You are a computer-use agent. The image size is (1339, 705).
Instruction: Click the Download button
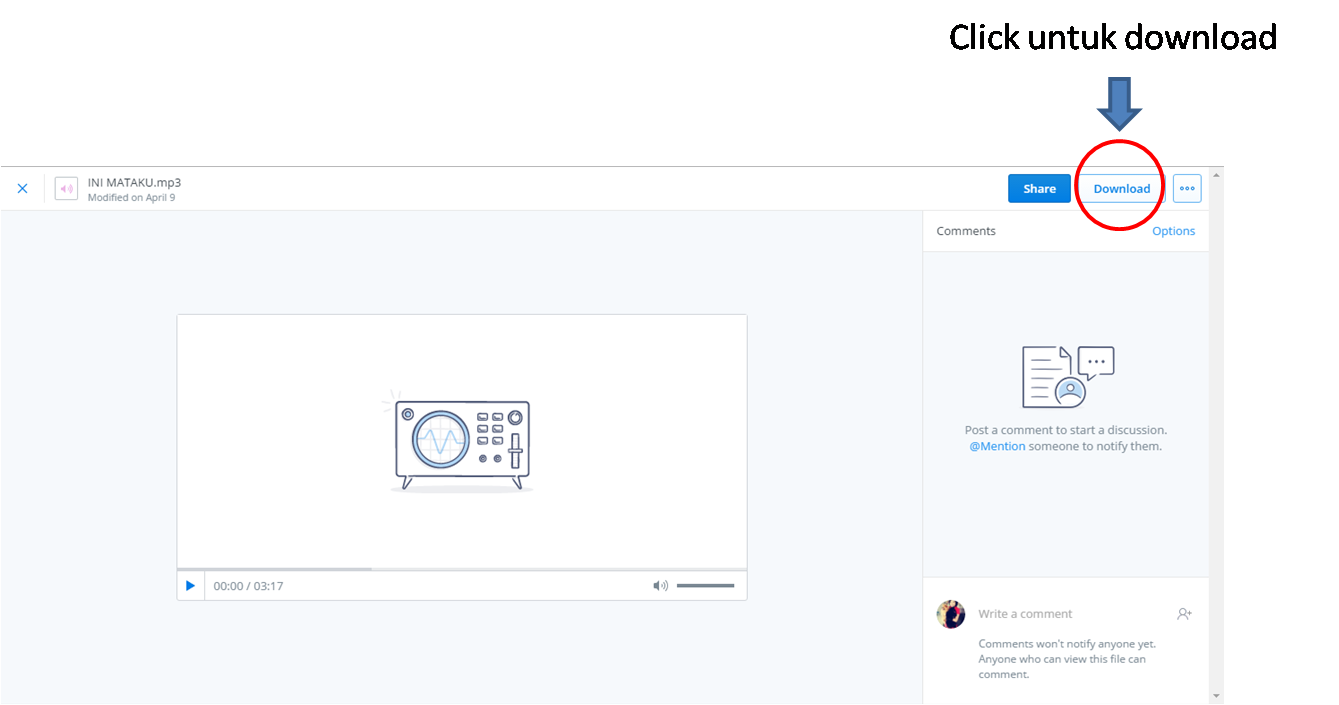click(x=1121, y=189)
